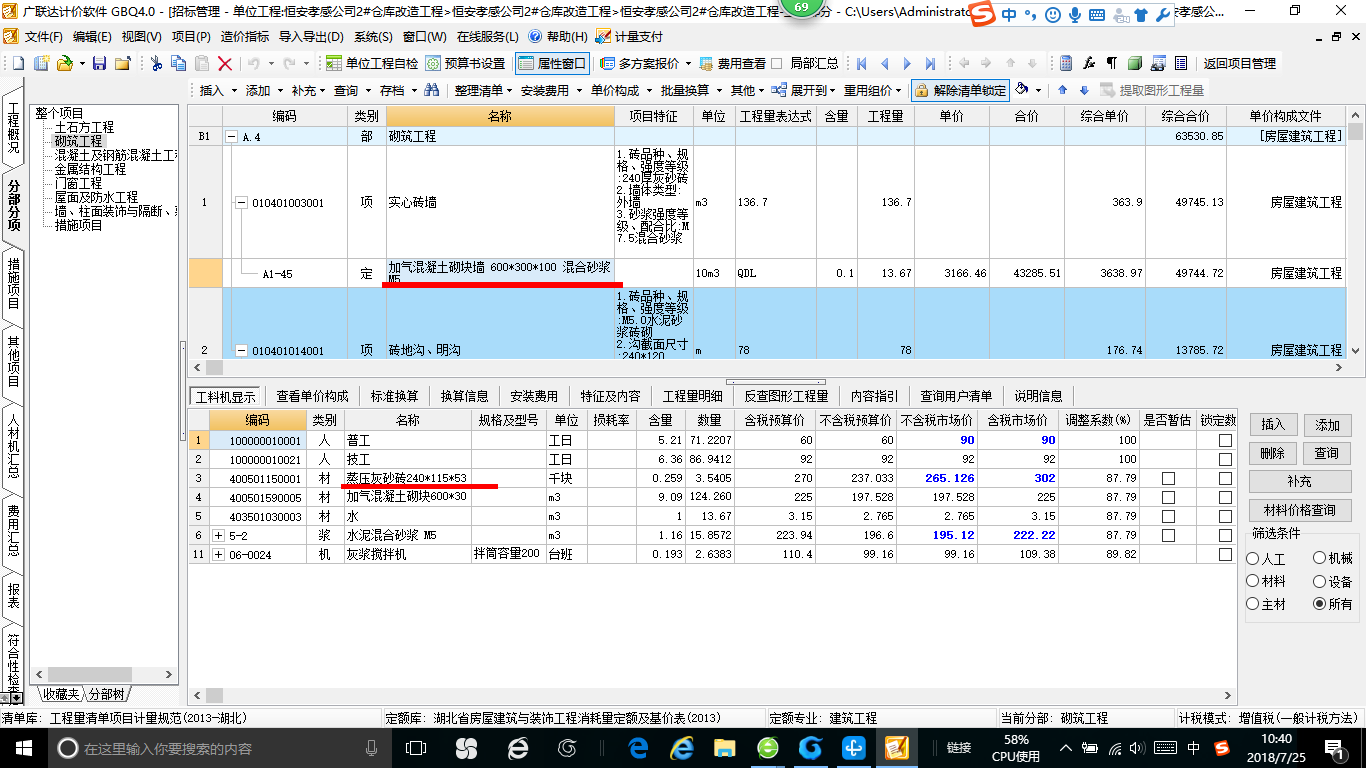1366x768 pixels.
Task: Open the 措施项目 side tab
Action: click(13, 283)
